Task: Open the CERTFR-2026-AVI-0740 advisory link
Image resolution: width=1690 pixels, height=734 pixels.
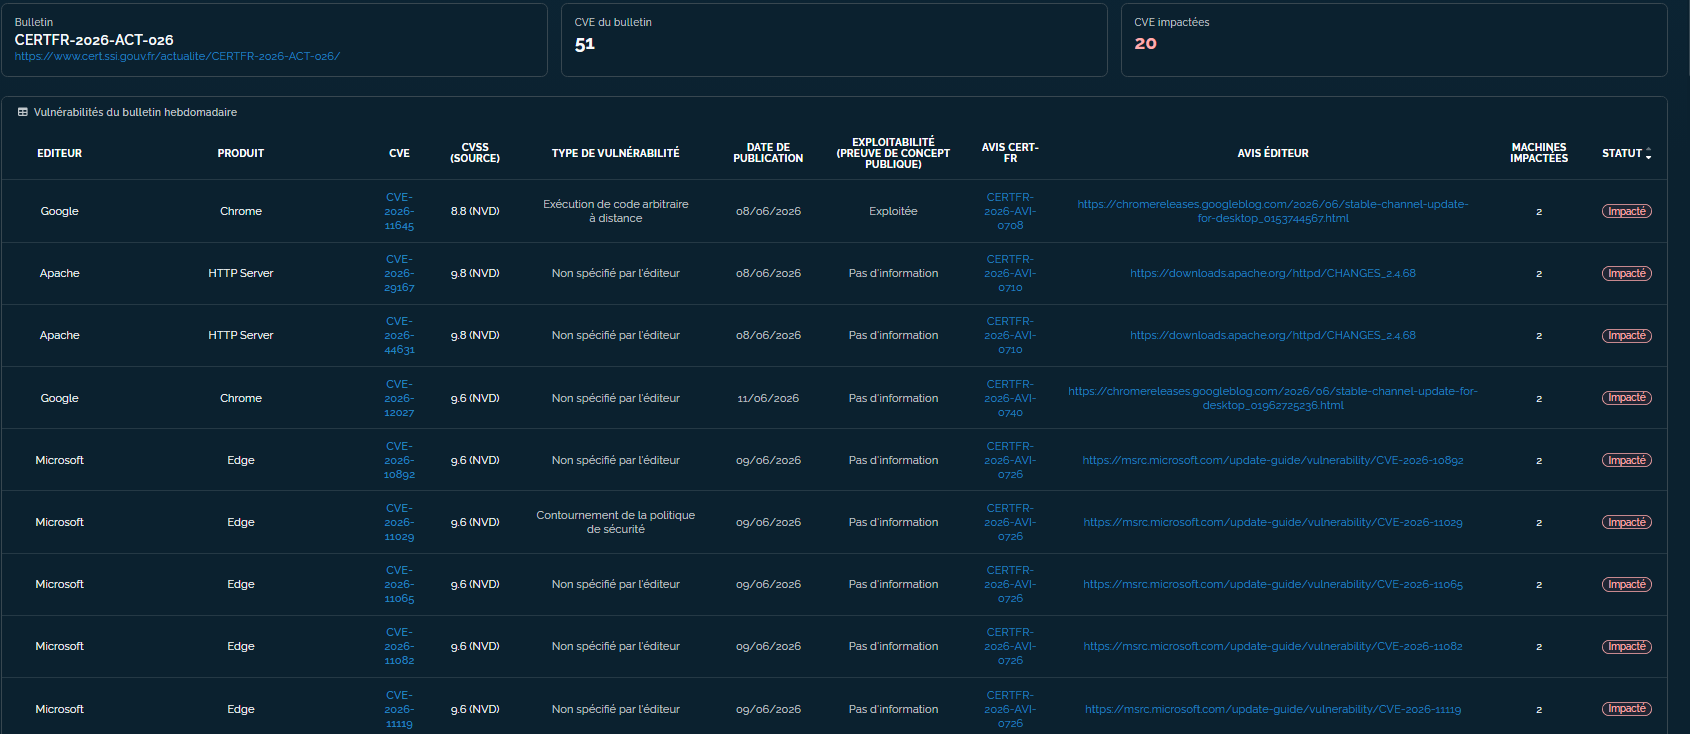Action: click(x=1010, y=398)
